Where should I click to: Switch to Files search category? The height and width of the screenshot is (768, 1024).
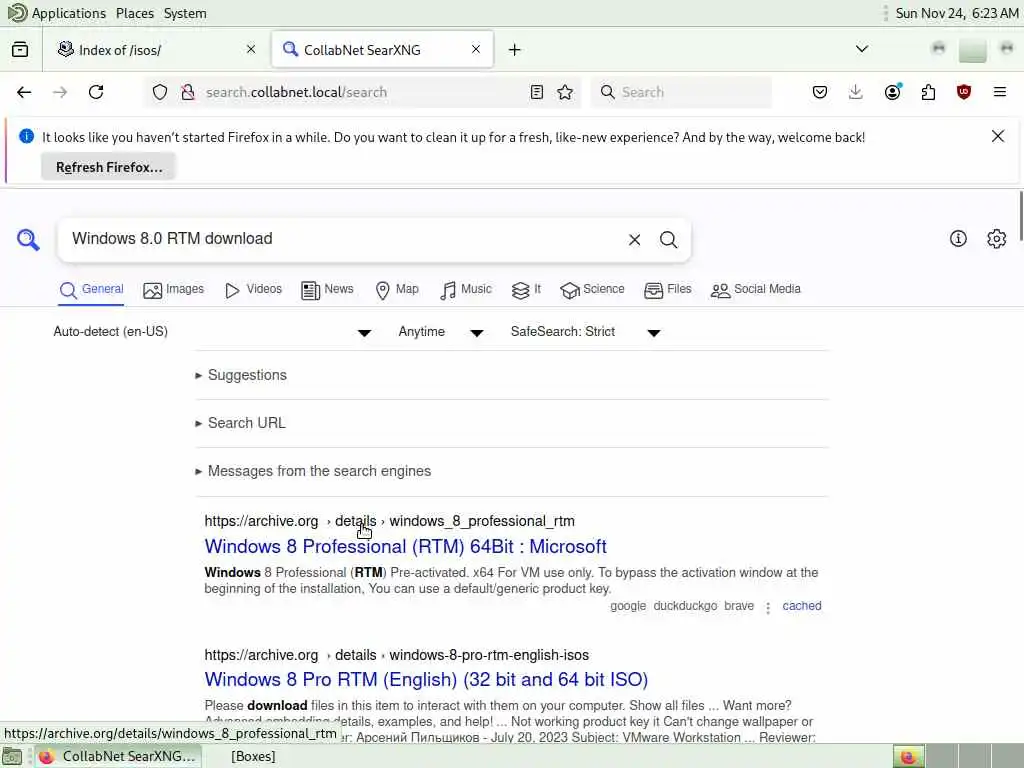[668, 289]
